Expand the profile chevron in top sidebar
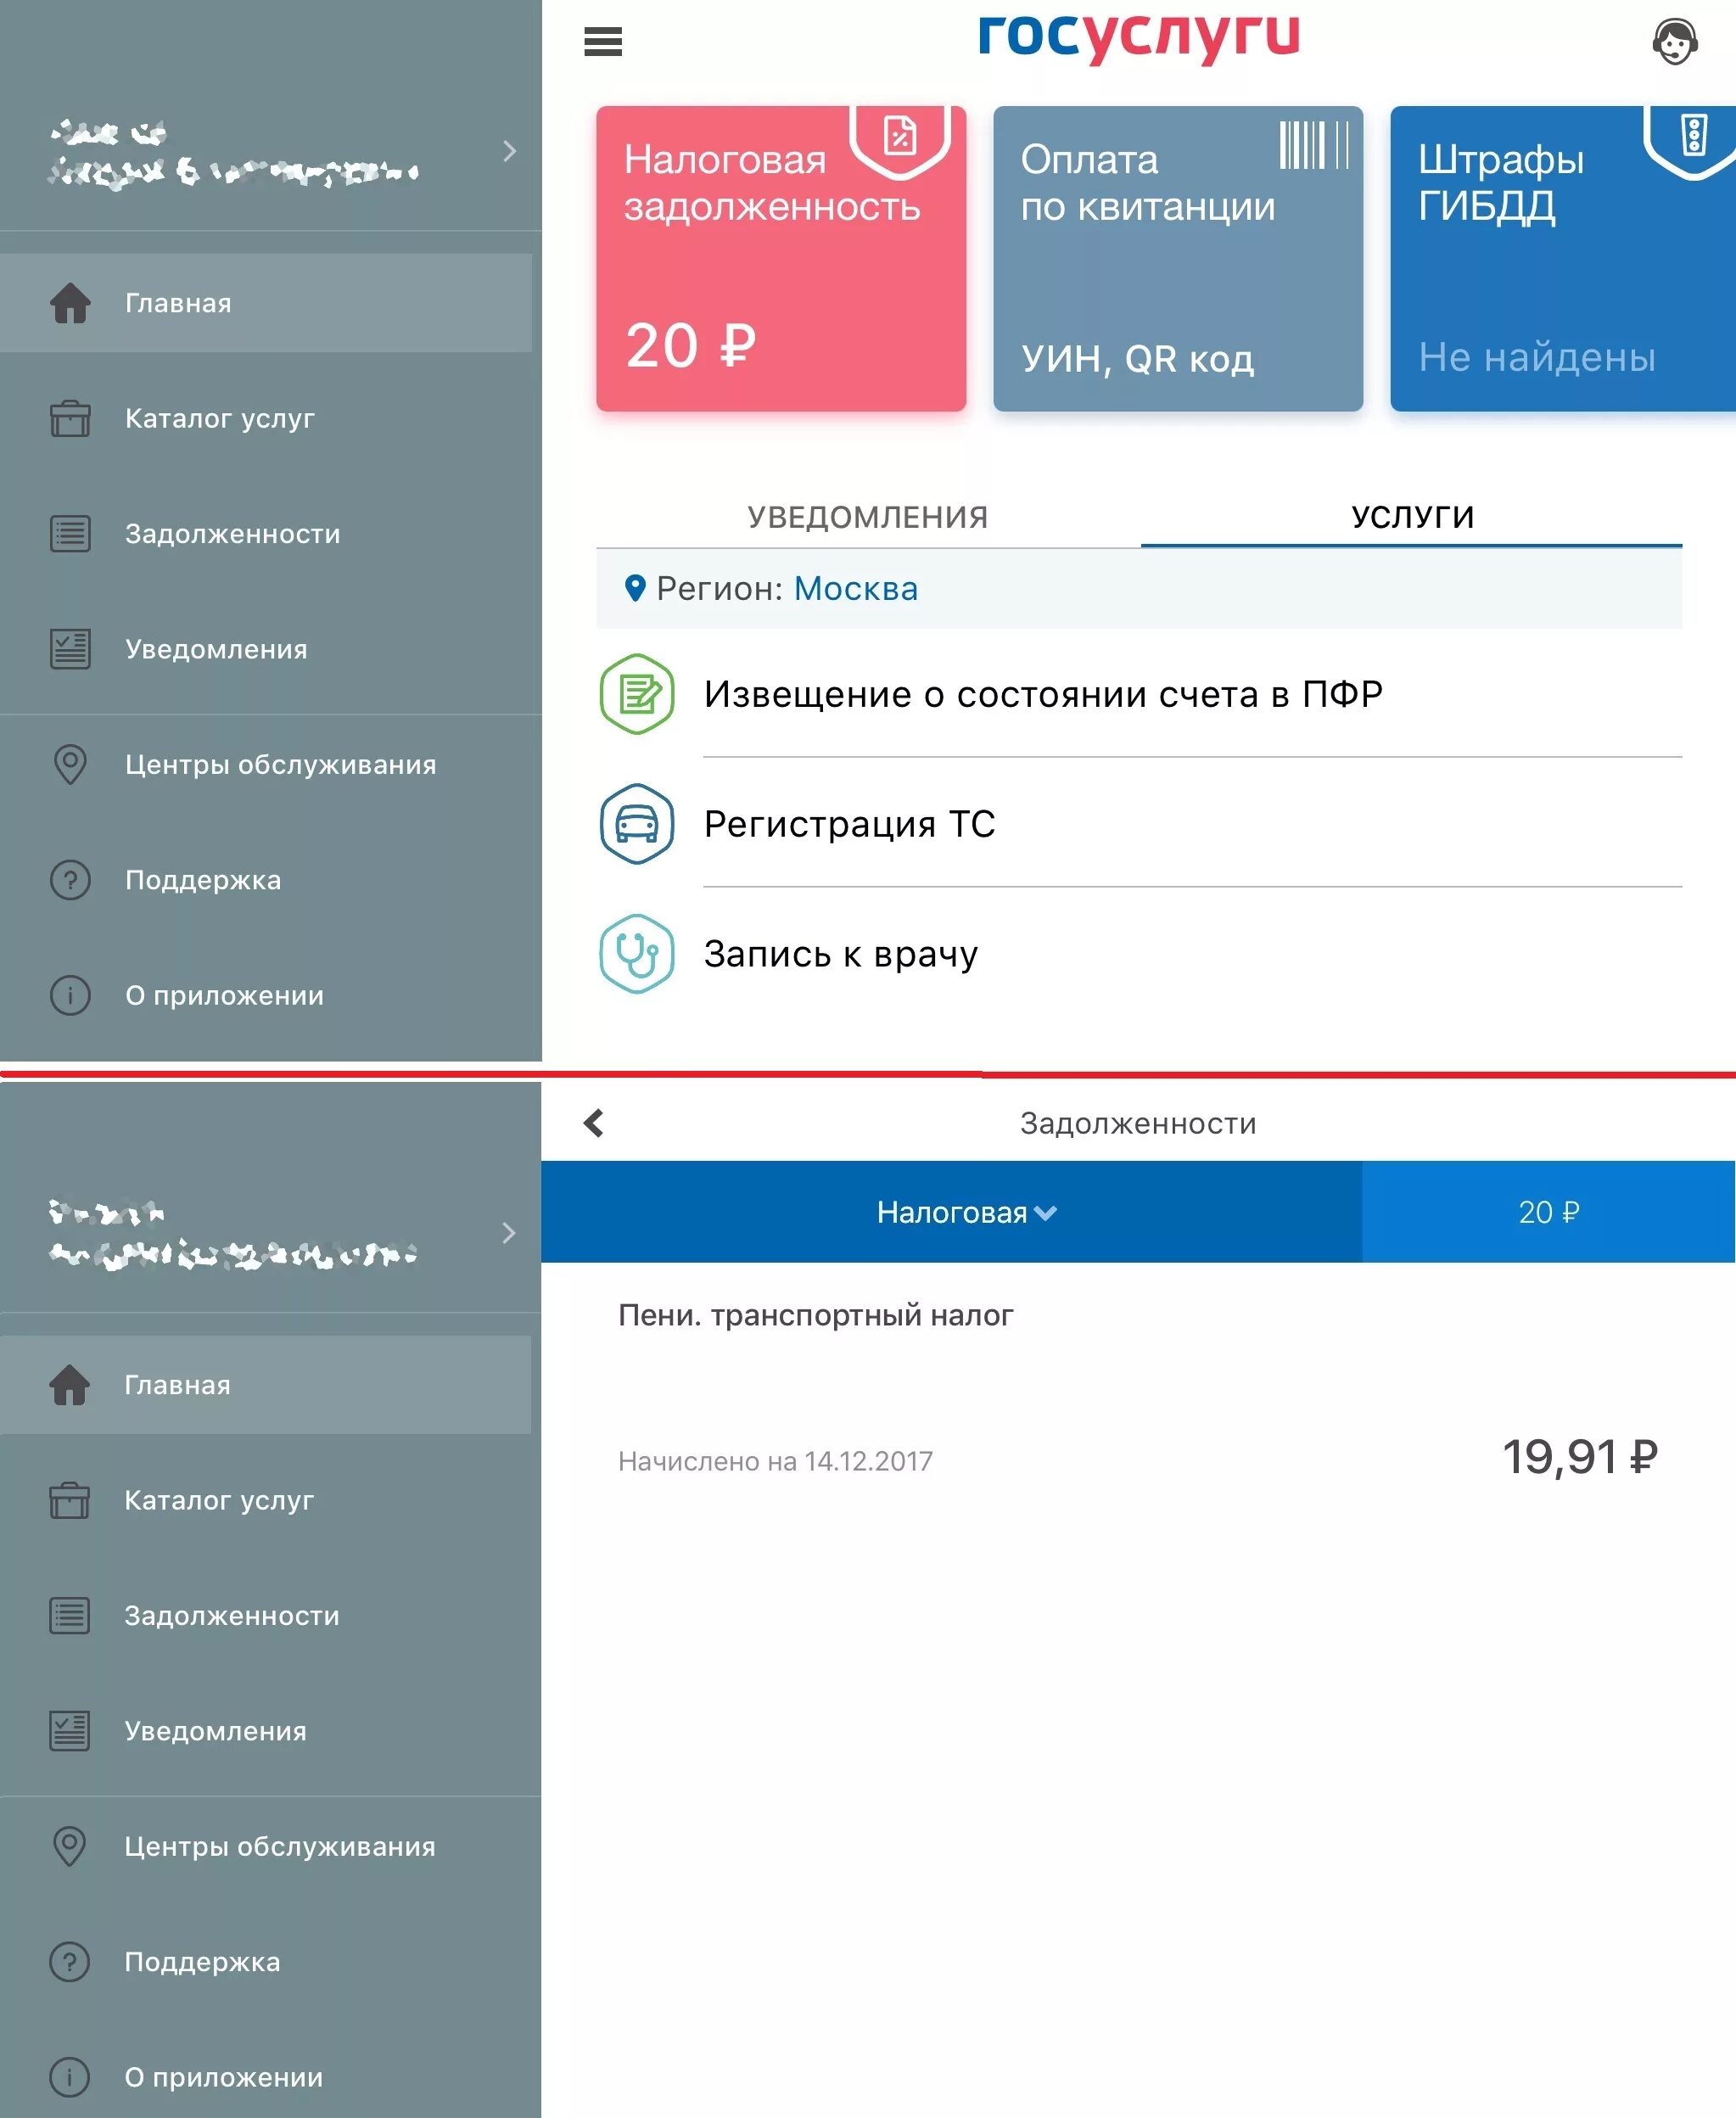1736x2118 pixels. click(509, 151)
